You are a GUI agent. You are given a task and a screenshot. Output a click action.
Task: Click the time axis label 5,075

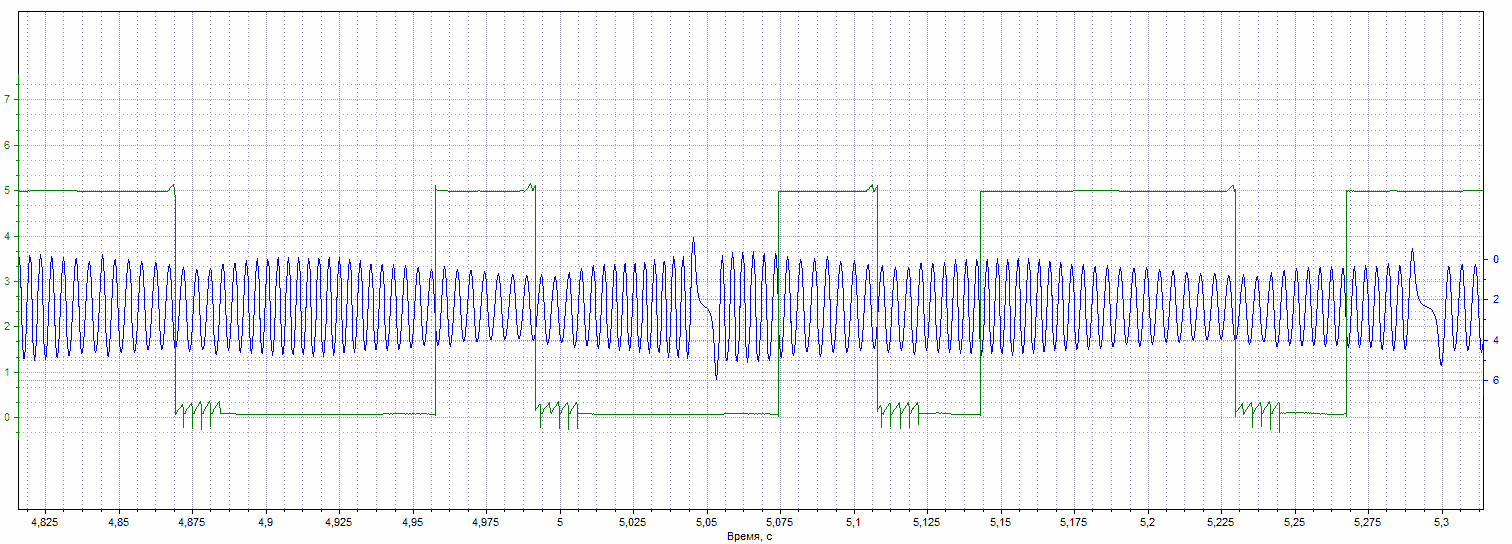pyautogui.click(x=779, y=522)
